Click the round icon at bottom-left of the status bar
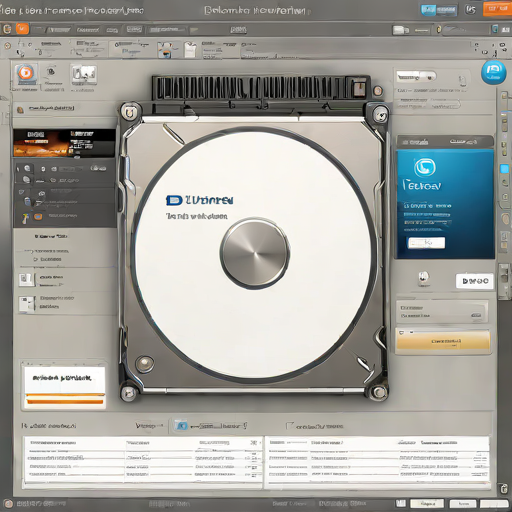Screen dimensions: 512x512 (x=8, y=503)
